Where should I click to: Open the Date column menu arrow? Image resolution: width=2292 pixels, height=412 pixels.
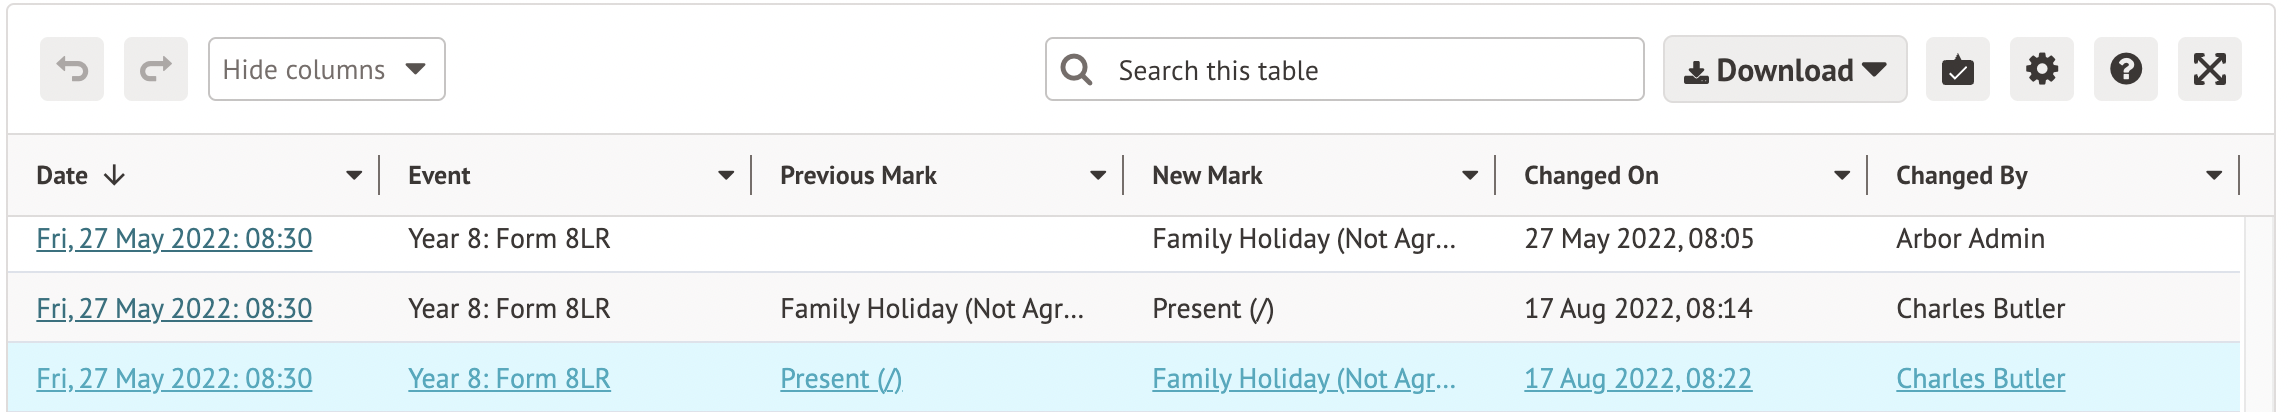(354, 176)
